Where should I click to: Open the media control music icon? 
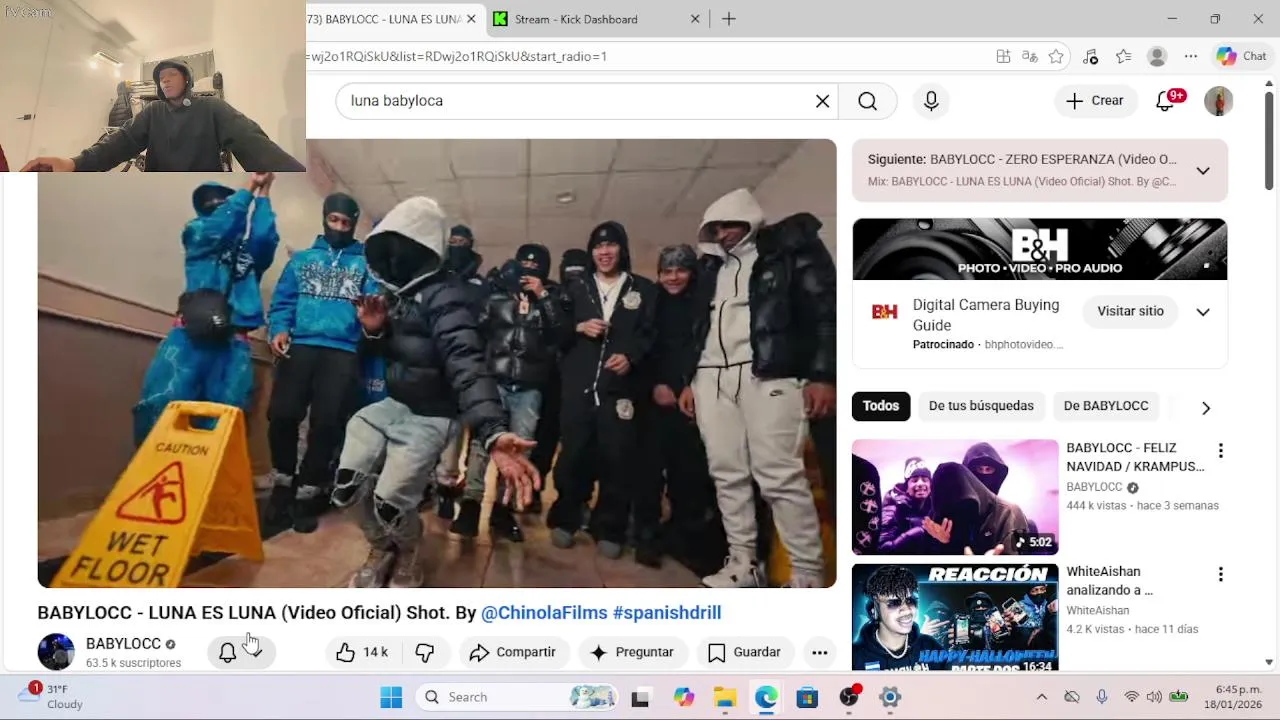[x=1090, y=57]
